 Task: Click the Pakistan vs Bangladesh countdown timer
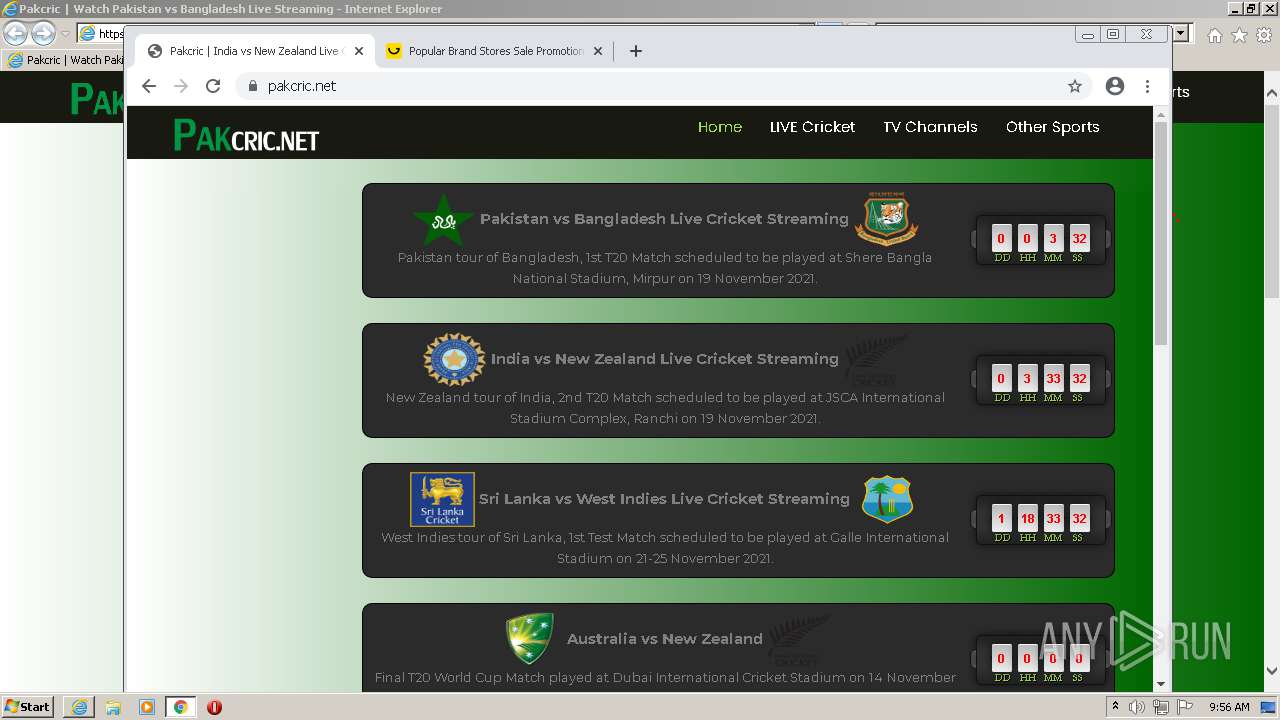point(1040,240)
